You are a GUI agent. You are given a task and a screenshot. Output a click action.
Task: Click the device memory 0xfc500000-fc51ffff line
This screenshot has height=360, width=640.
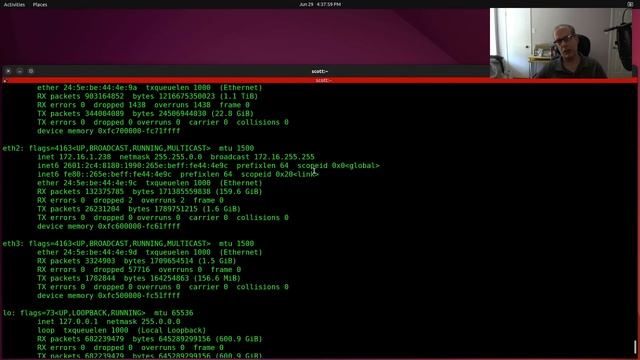(109, 296)
